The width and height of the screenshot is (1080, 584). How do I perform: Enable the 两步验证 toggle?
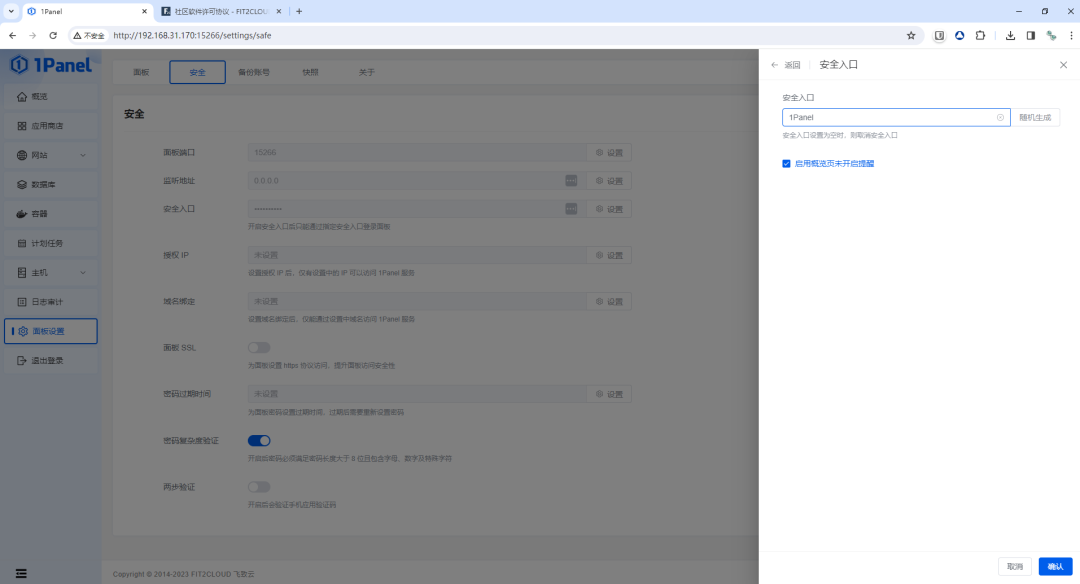point(259,487)
